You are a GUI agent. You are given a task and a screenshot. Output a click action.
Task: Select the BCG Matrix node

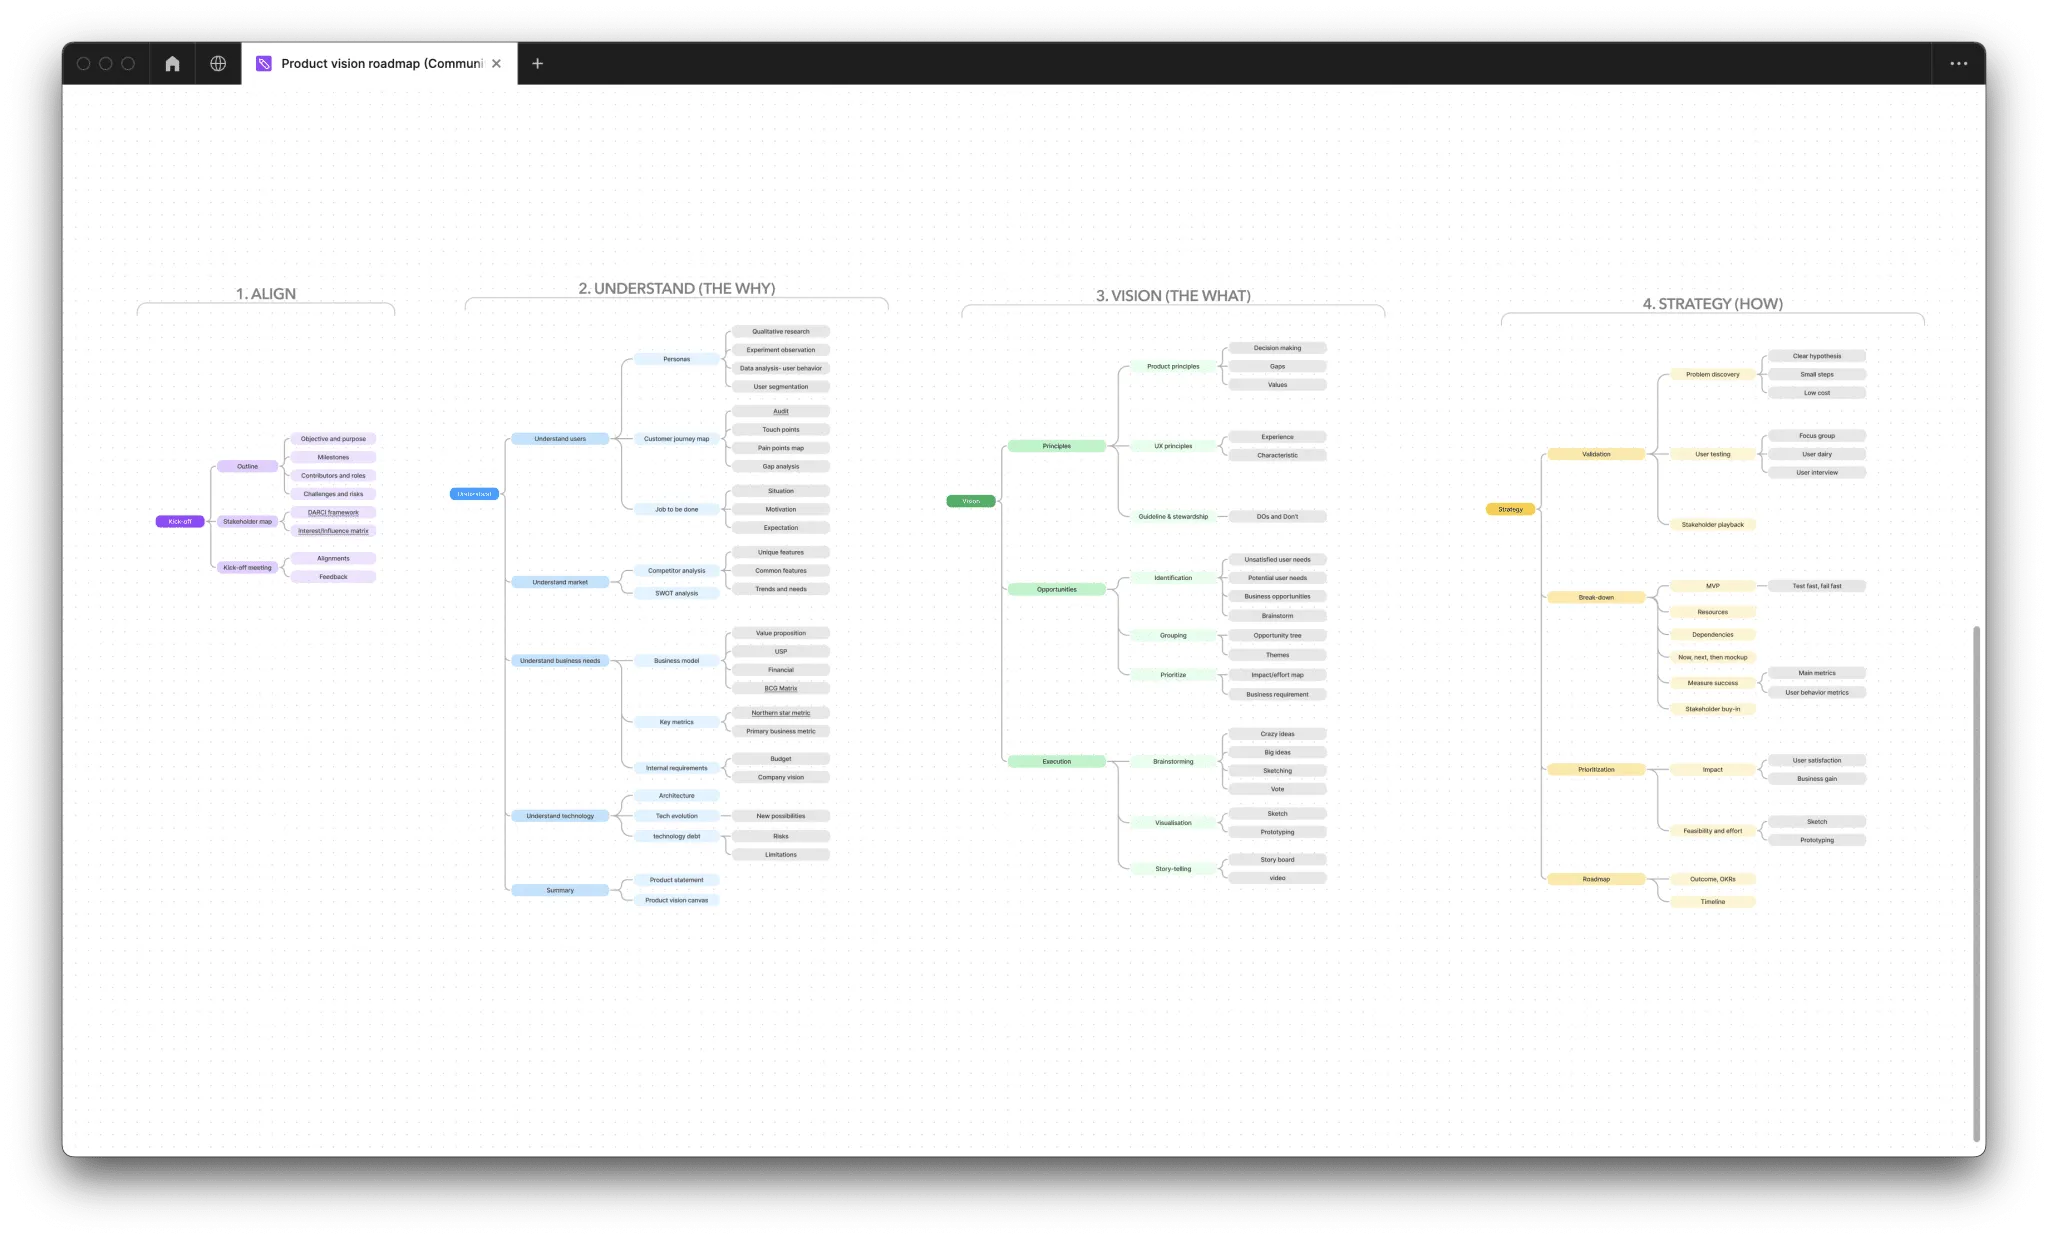tap(781, 689)
